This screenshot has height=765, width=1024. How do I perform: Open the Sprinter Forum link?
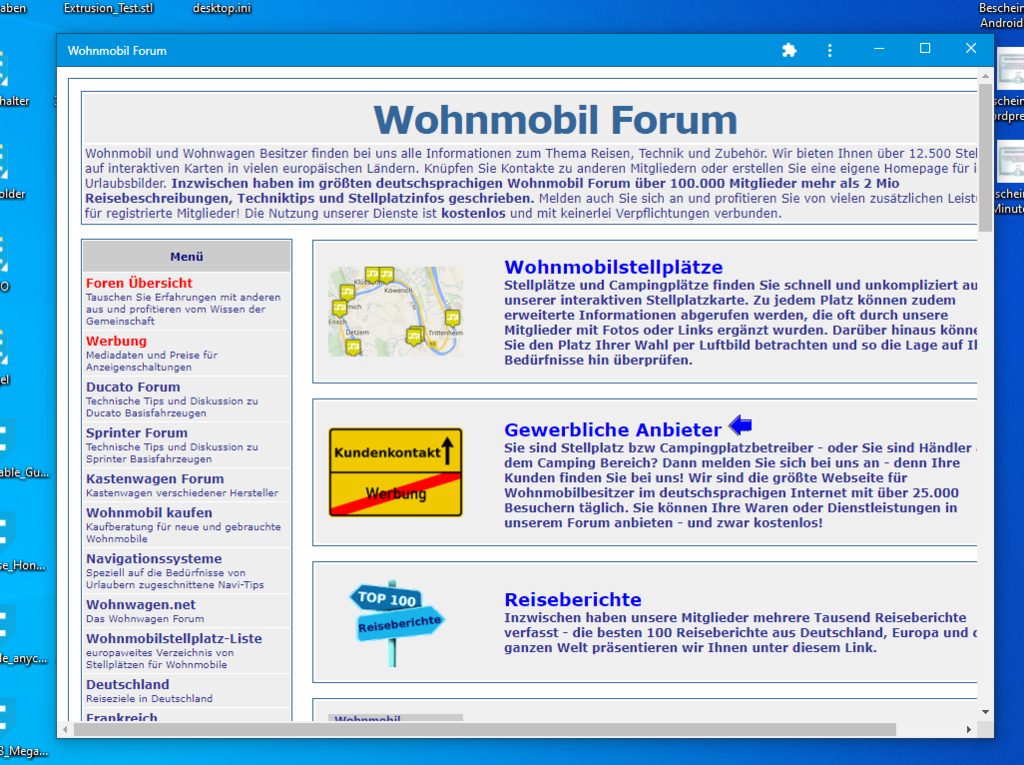point(136,433)
